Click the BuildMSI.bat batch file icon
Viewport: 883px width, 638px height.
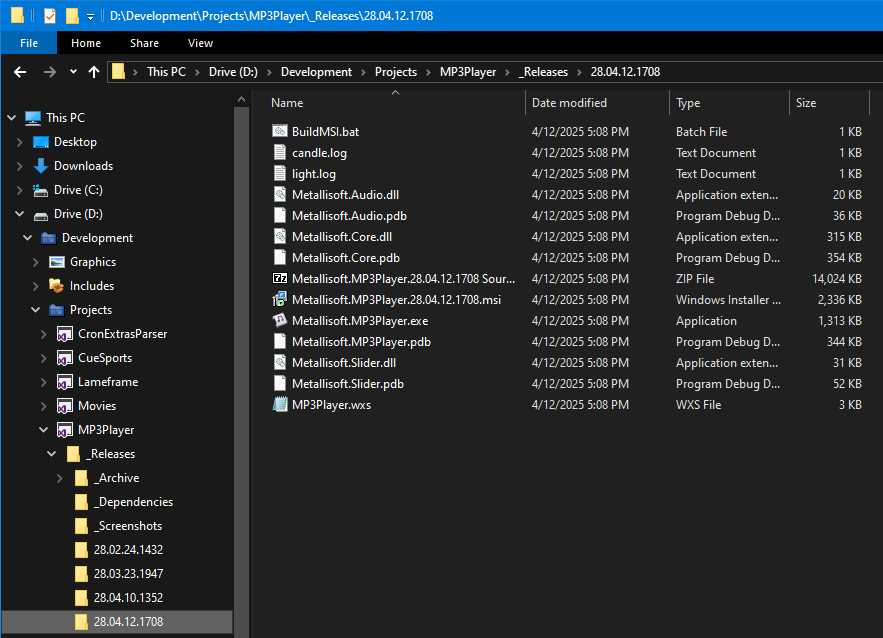tap(280, 132)
